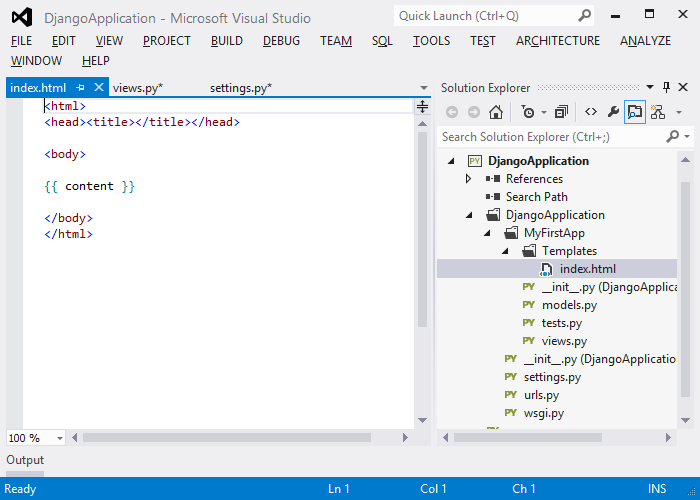Click the editor split handle icon

[422, 107]
